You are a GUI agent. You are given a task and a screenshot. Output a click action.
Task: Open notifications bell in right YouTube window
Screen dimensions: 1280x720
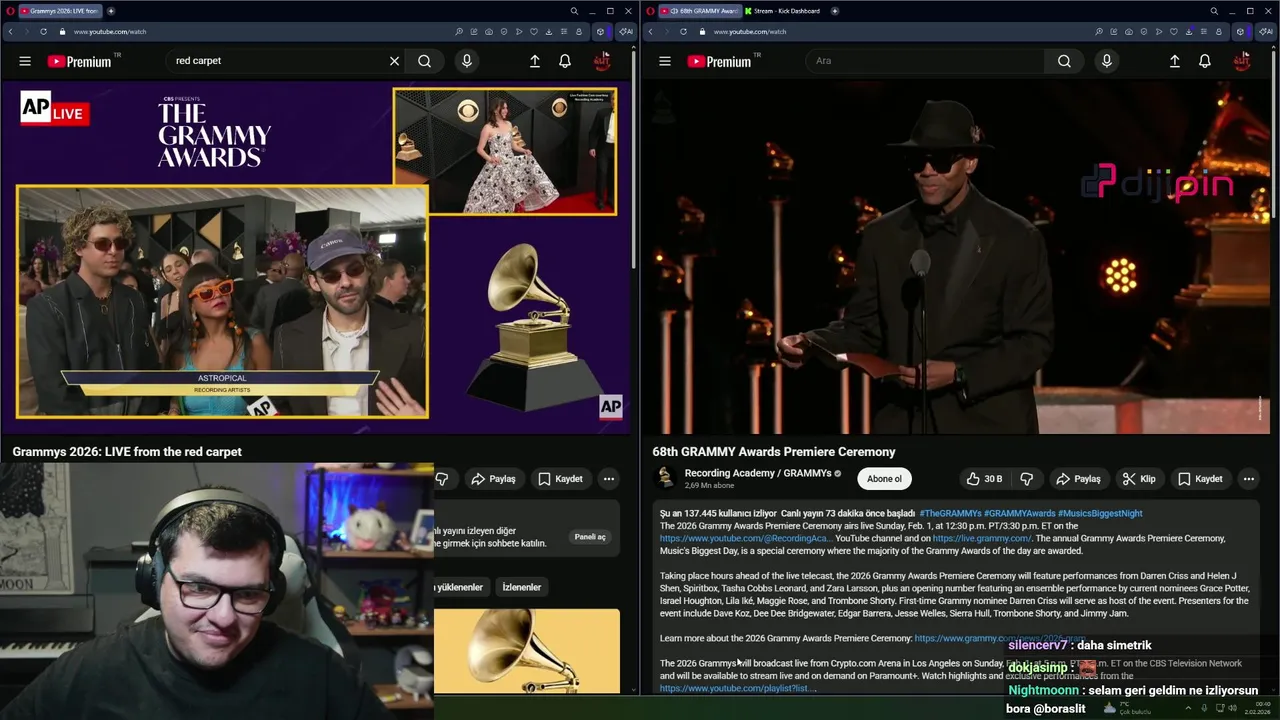pyautogui.click(x=1205, y=61)
